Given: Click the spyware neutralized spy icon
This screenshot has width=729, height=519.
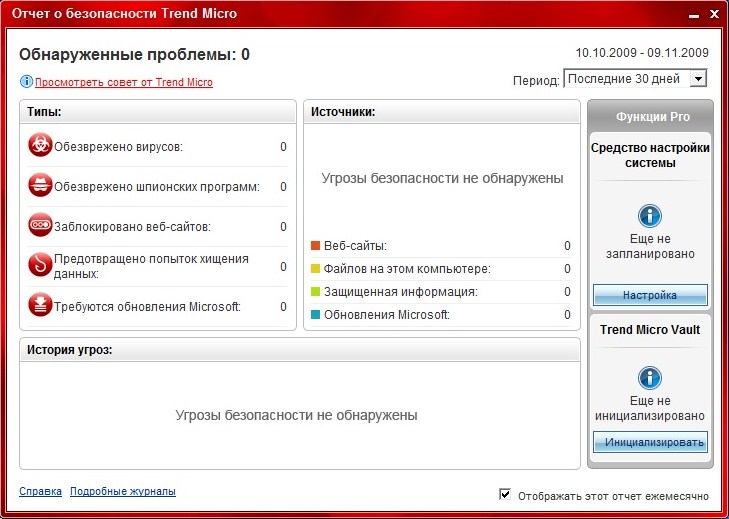Looking at the screenshot, I should [41, 186].
